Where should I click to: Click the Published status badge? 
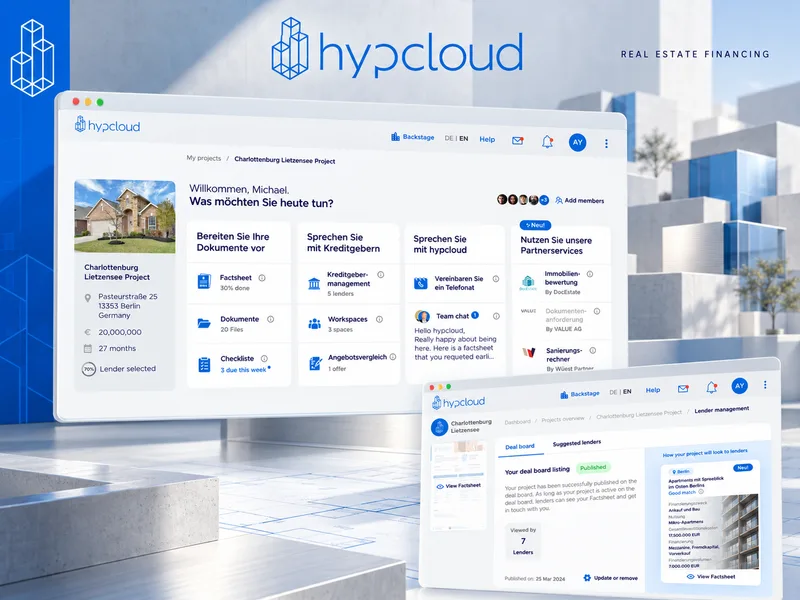593,467
